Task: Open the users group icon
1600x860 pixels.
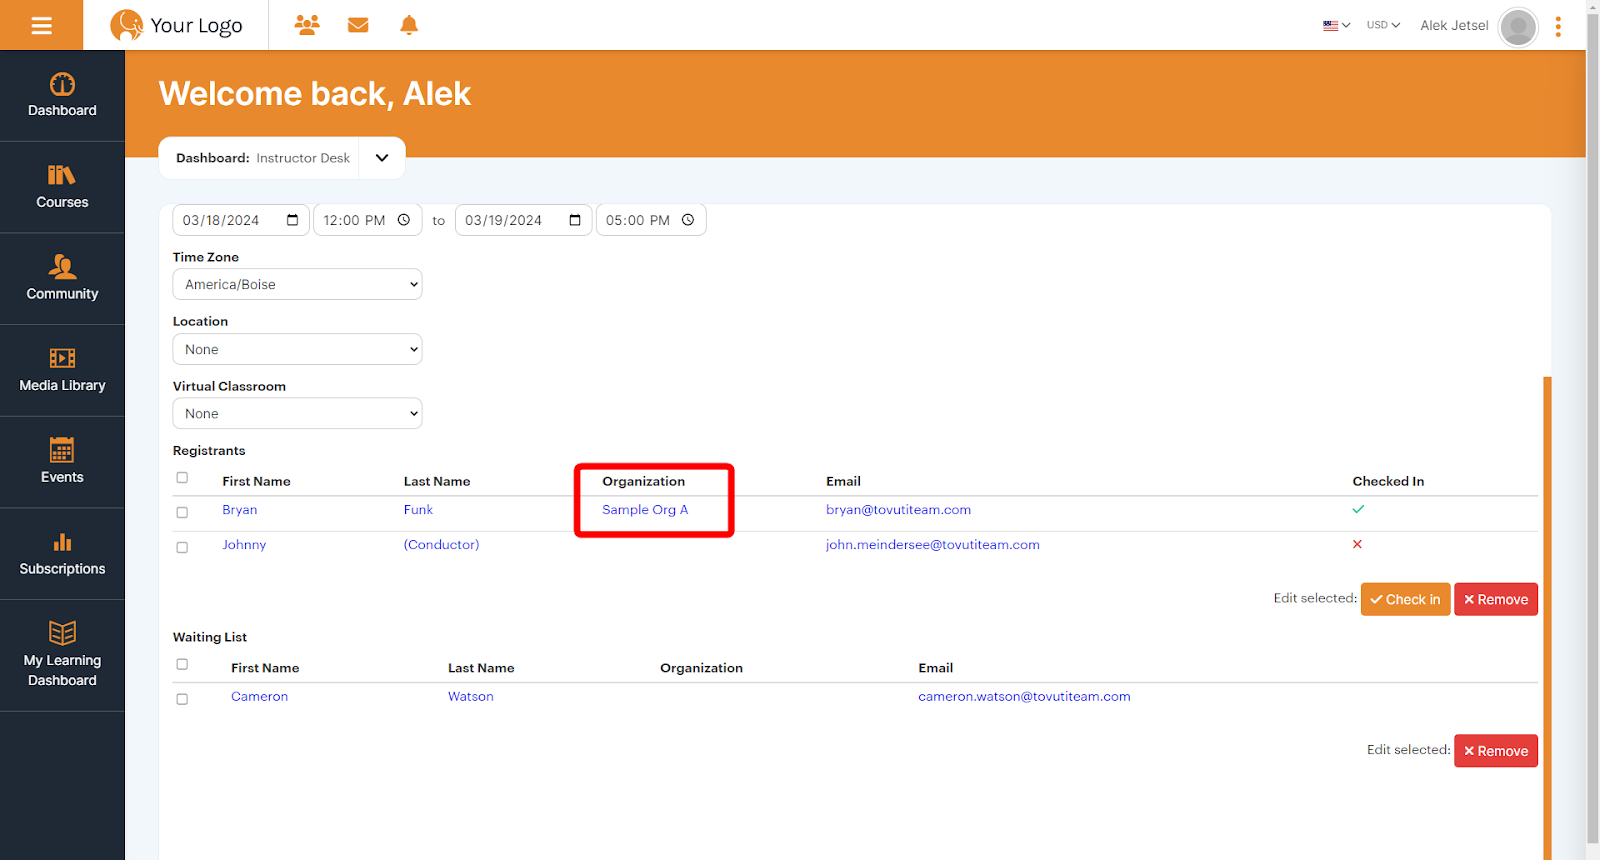Action: (x=307, y=25)
